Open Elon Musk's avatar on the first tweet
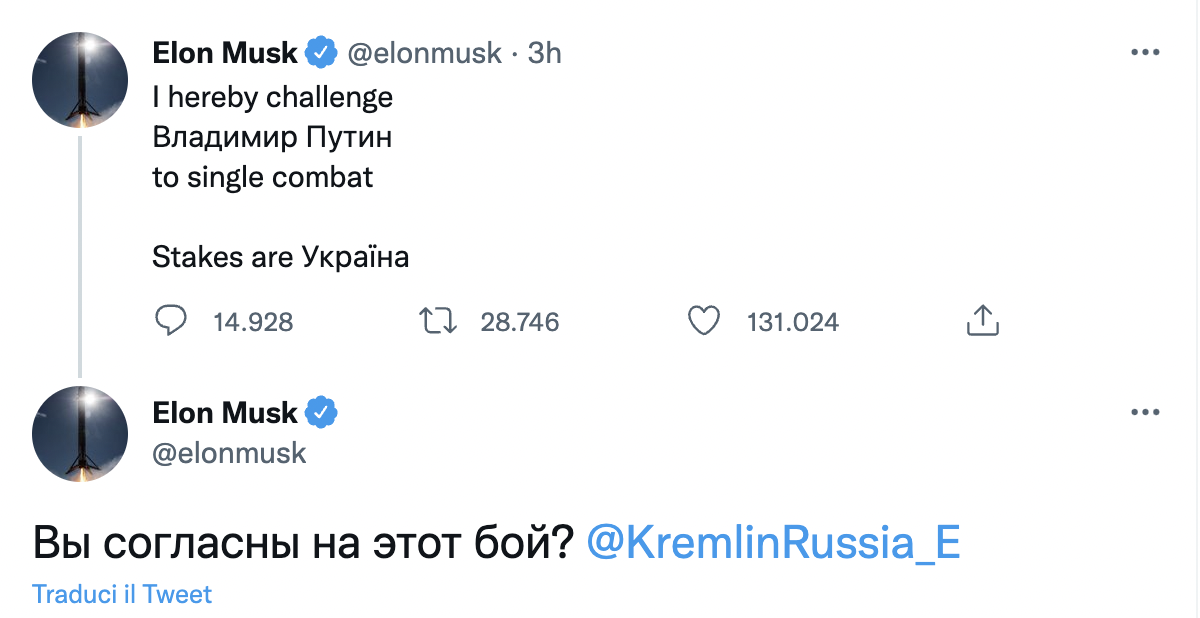 (80, 79)
